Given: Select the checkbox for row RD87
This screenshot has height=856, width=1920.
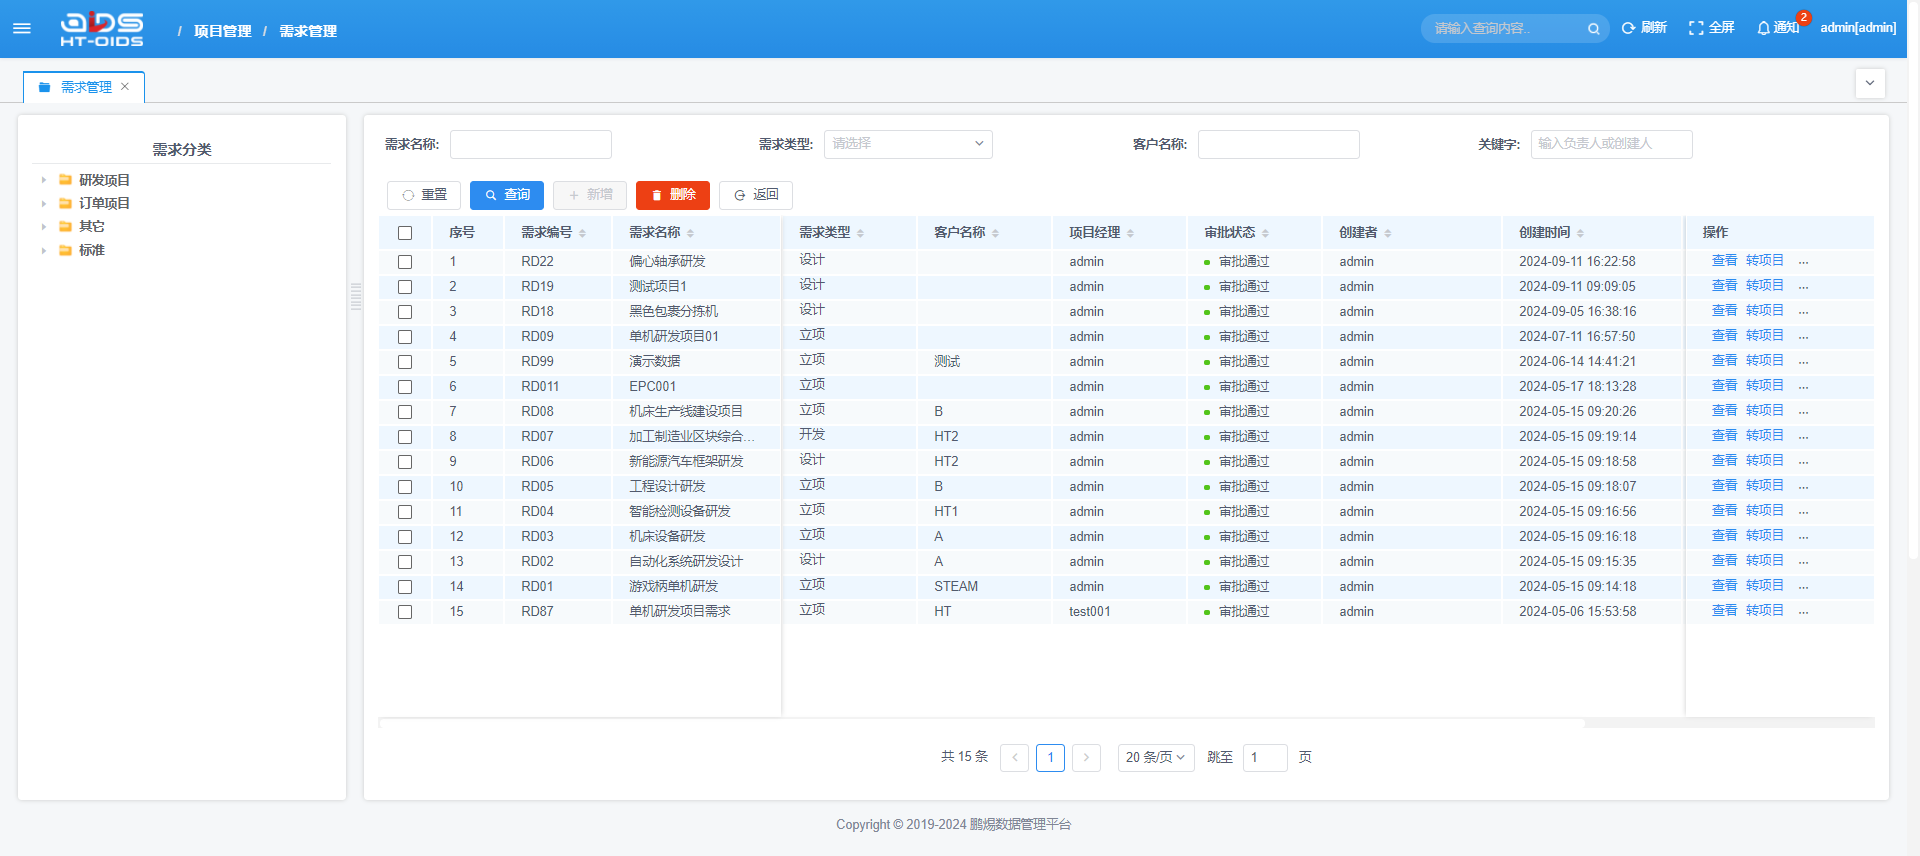Looking at the screenshot, I should [x=405, y=612].
